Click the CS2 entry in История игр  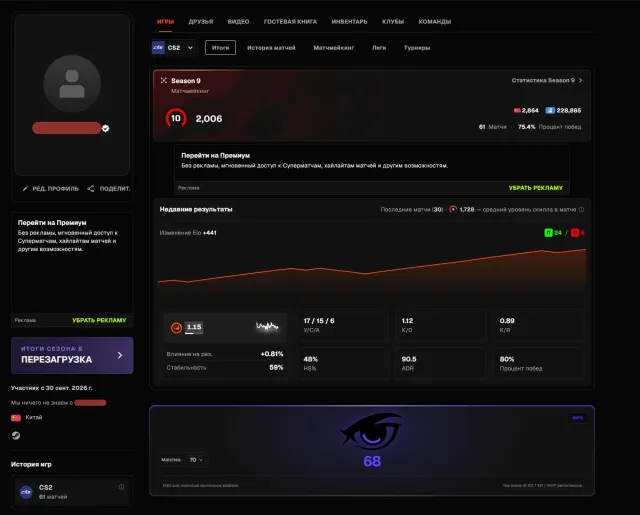[x=72, y=492]
